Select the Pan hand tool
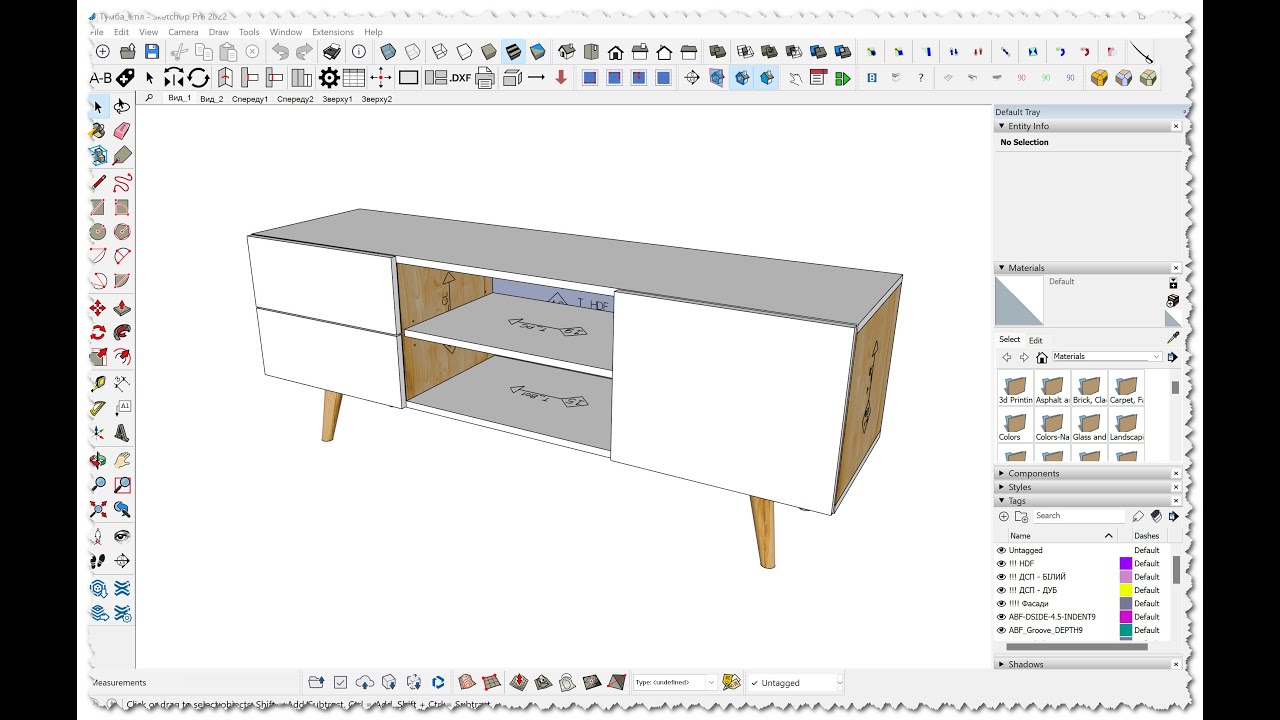This screenshot has width=1280, height=720. 122,460
